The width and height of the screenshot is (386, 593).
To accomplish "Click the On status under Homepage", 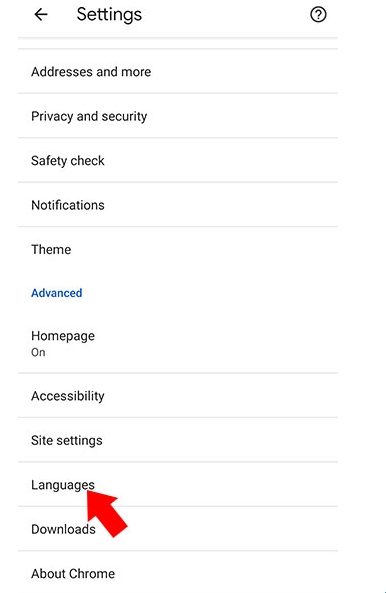I will point(38,352).
